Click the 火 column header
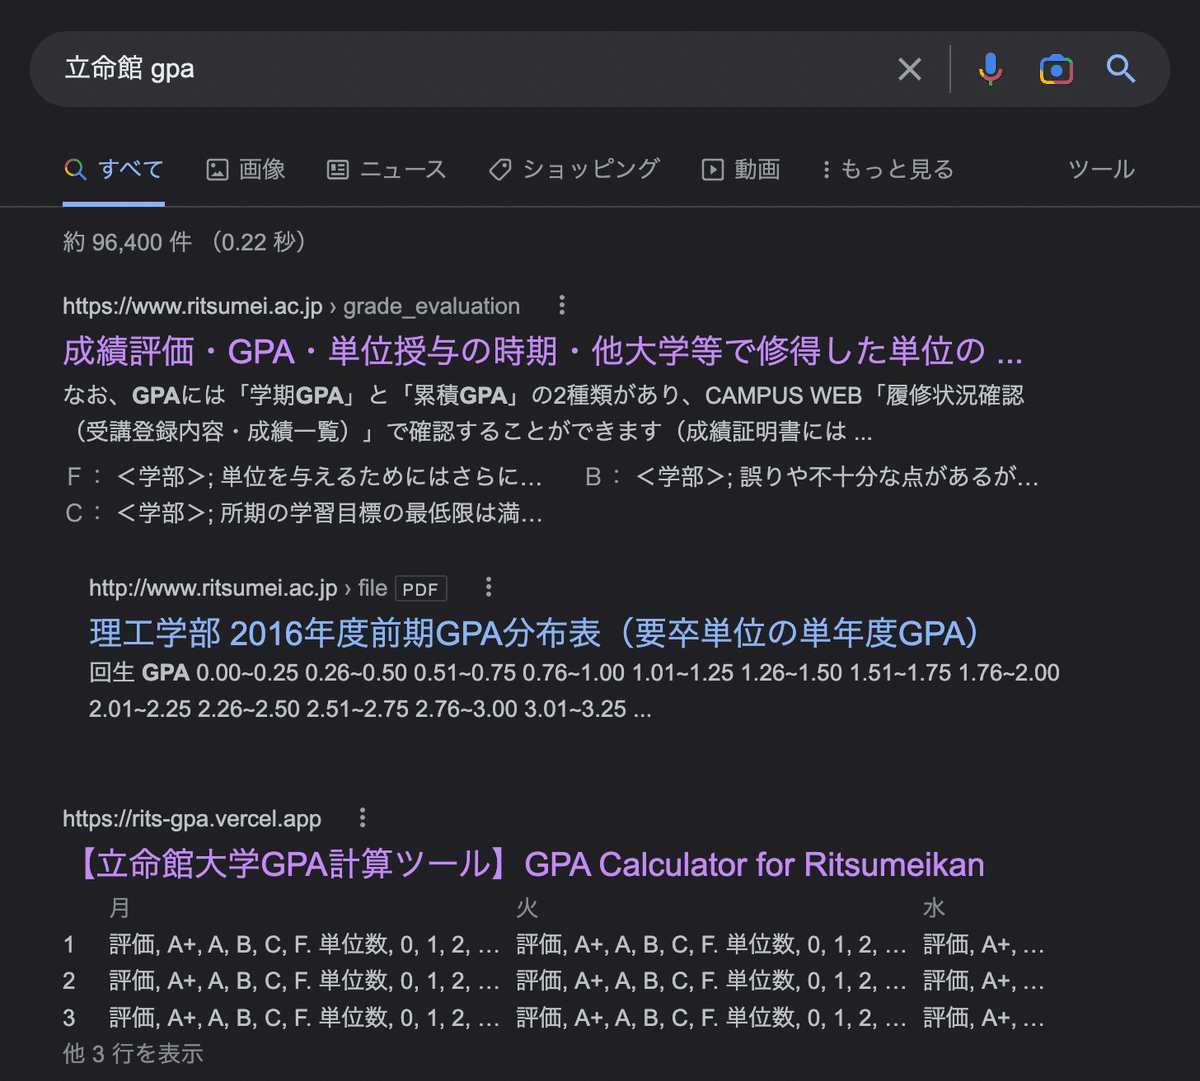Viewport: 1200px width, 1081px height. click(527, 908)
